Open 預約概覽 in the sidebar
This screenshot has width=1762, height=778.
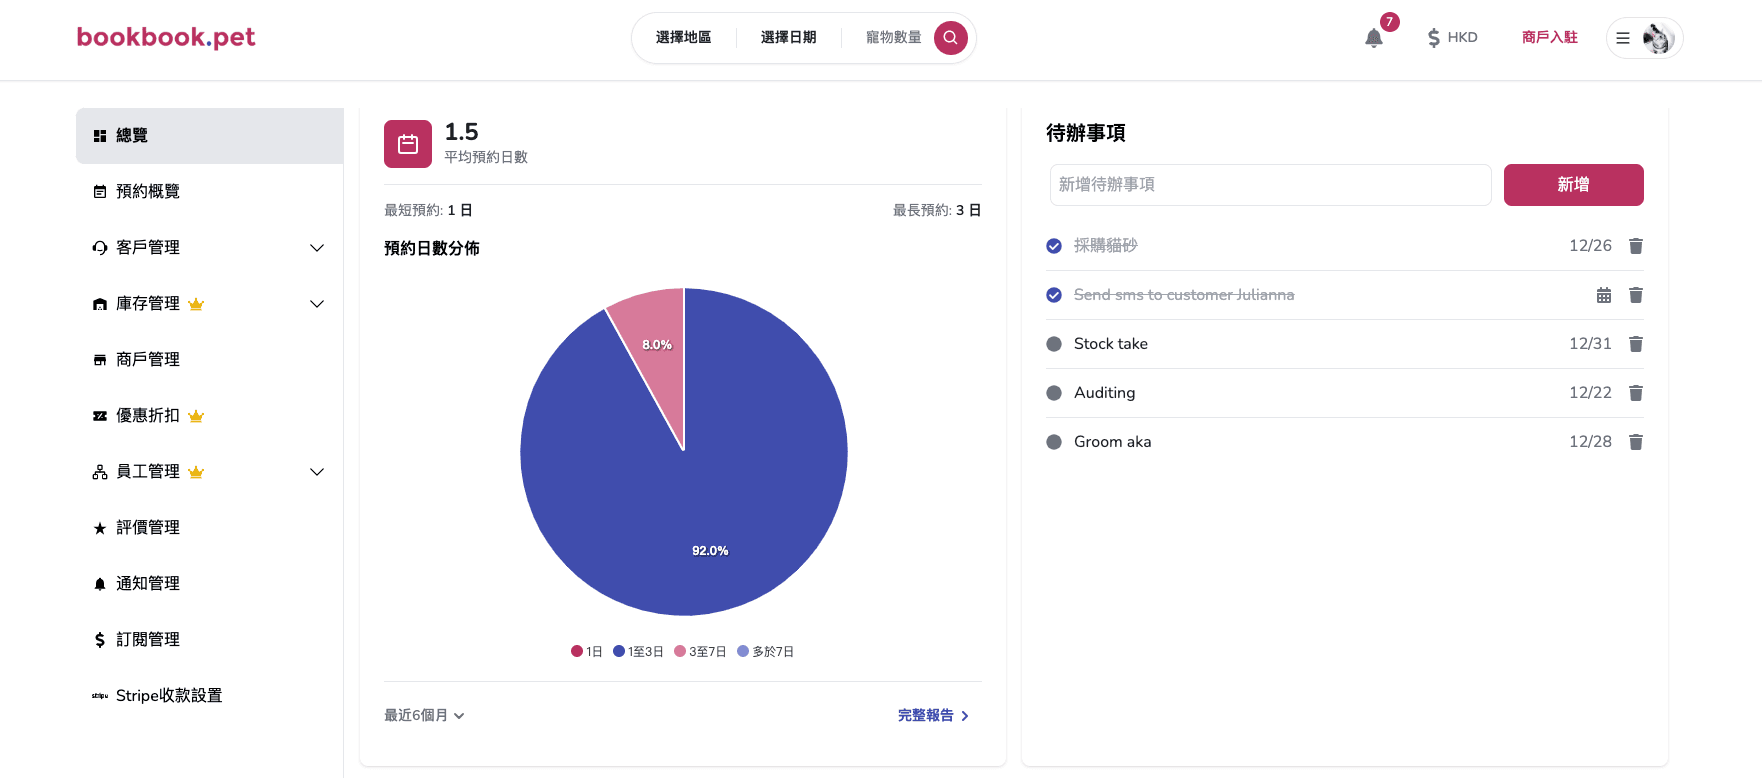(x=210, y=192)
